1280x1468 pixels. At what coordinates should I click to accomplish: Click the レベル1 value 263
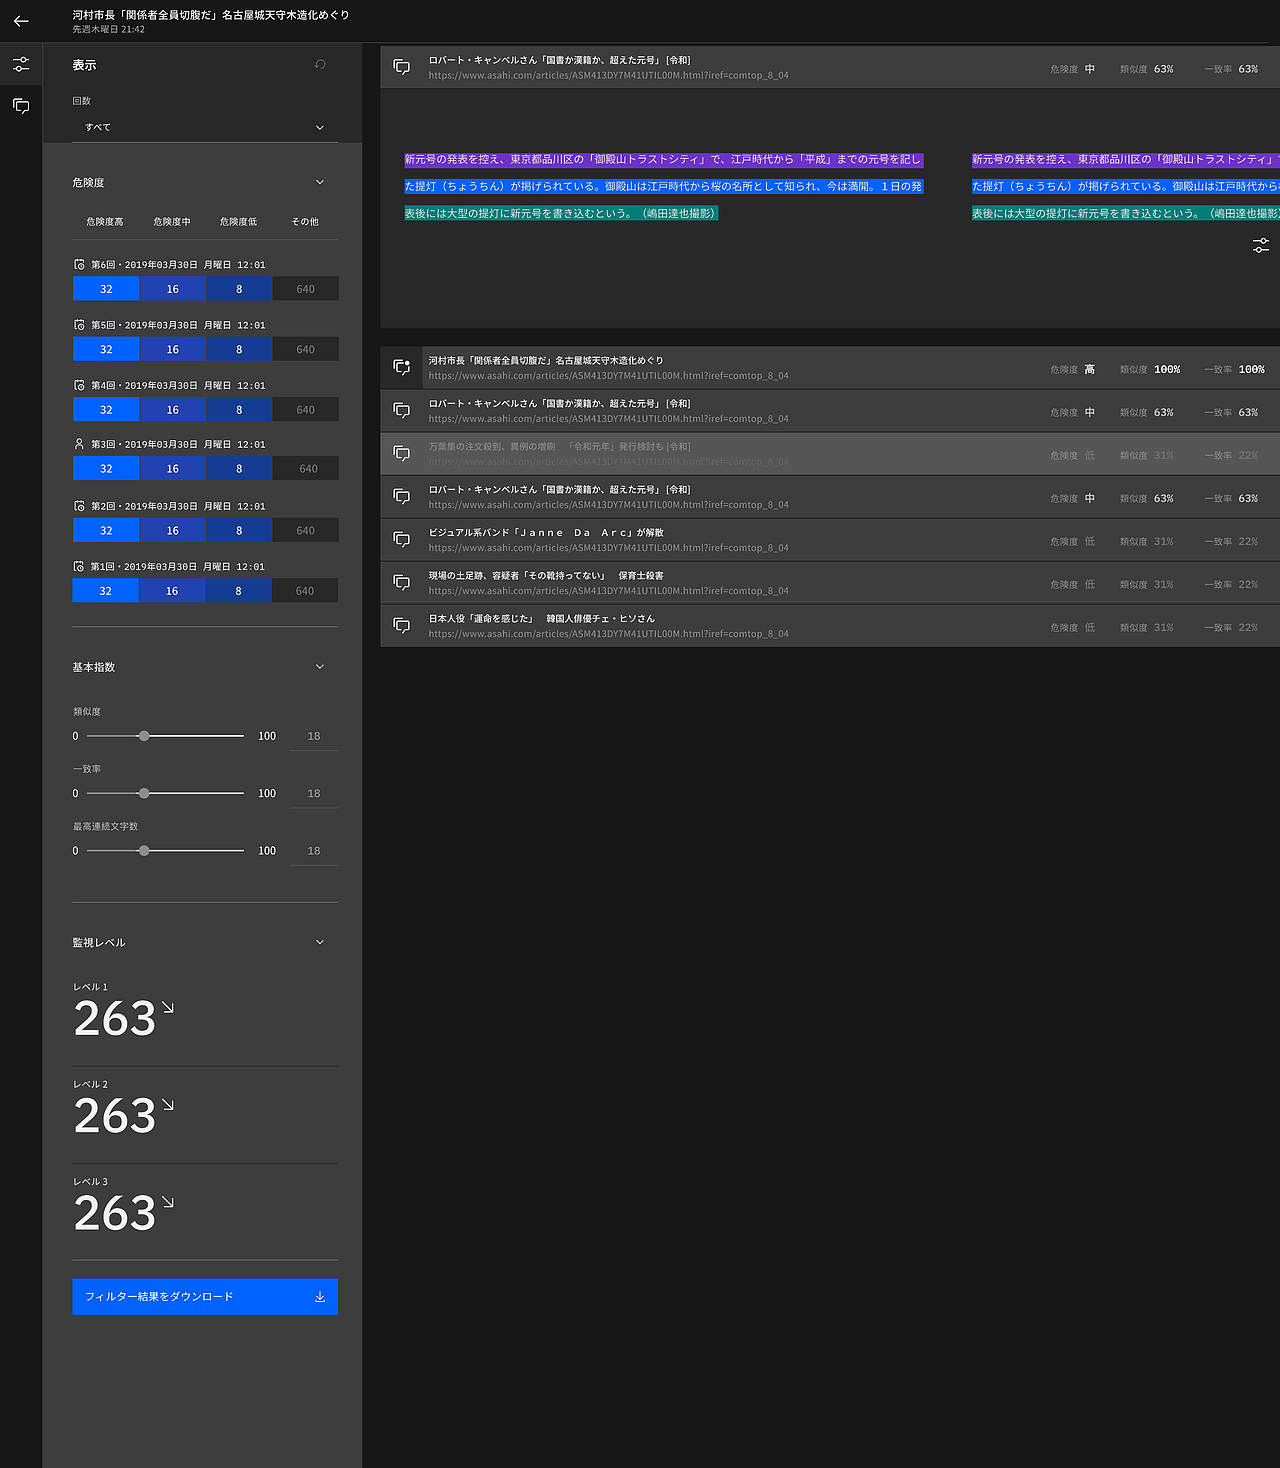point(115,1019)
